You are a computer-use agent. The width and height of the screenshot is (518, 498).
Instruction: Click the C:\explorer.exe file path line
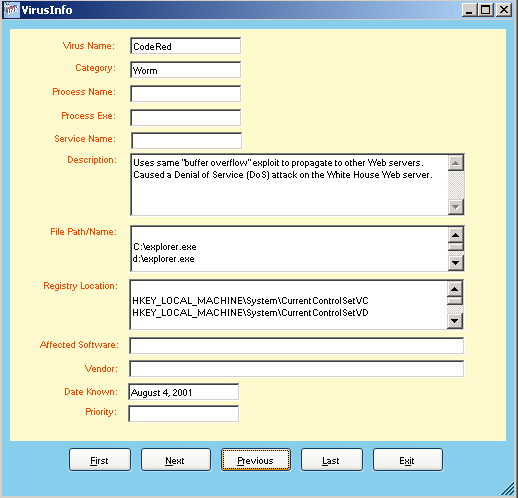click(165, 247)
